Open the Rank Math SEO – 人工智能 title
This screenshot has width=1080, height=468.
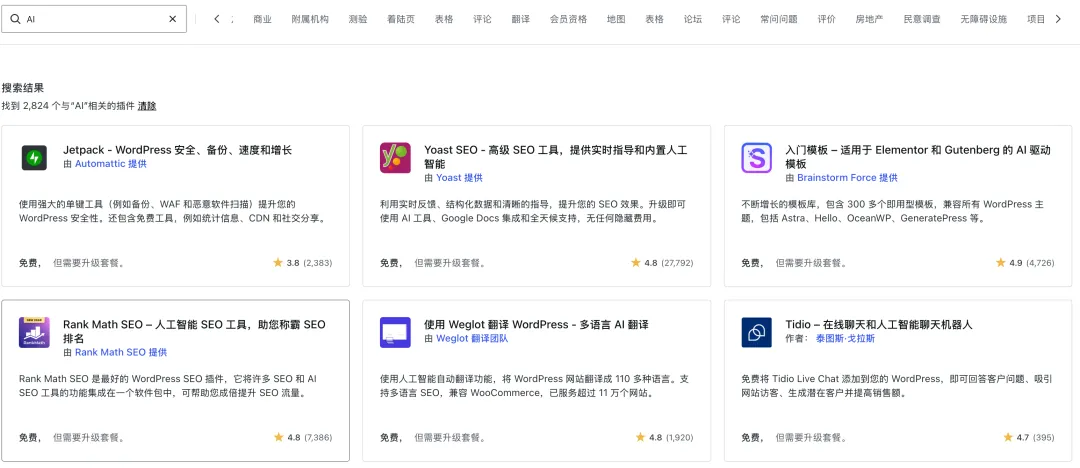(x=194, y=331)
